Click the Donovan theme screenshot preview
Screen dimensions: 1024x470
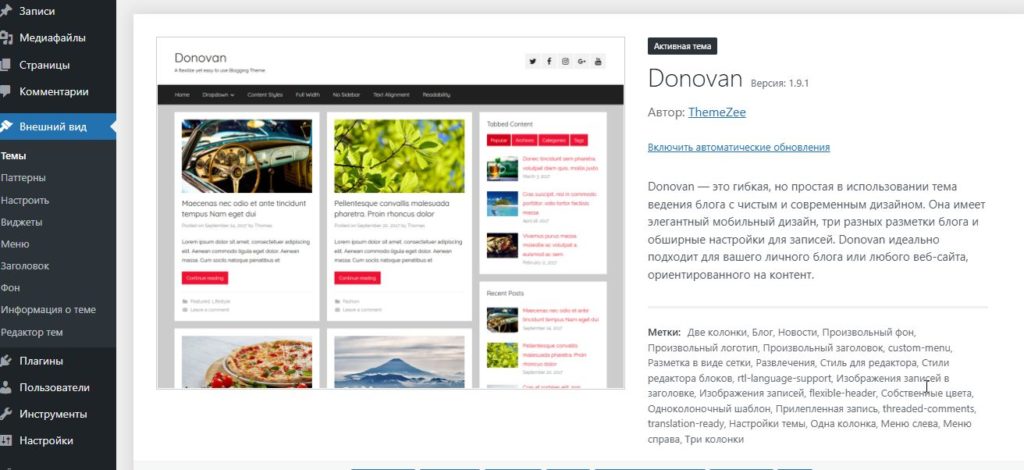391,213
